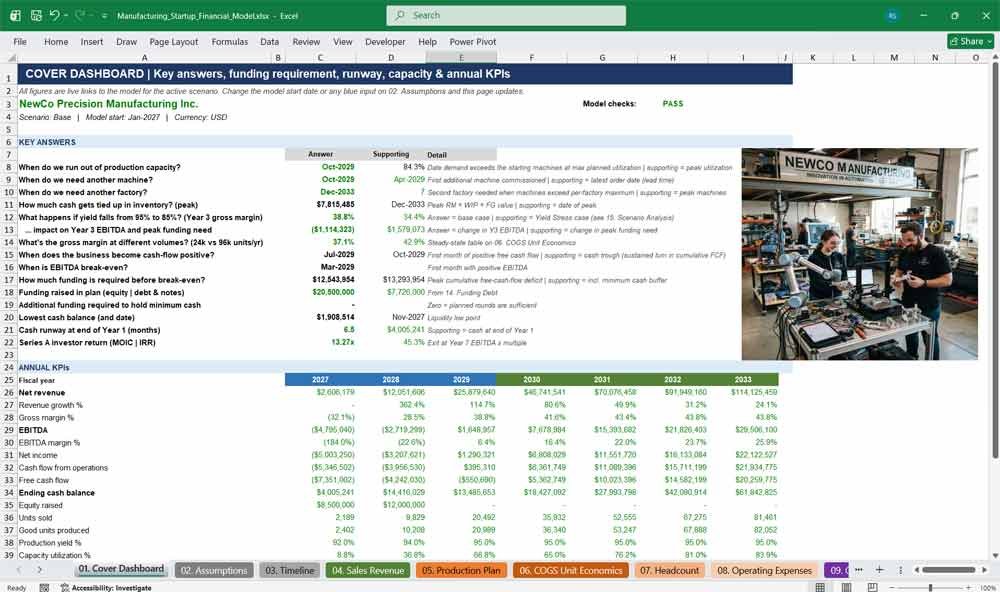Click the Save icon in Quick Access Toolbar
Viewport: 1000px width, 592px height.
(36, 15)
